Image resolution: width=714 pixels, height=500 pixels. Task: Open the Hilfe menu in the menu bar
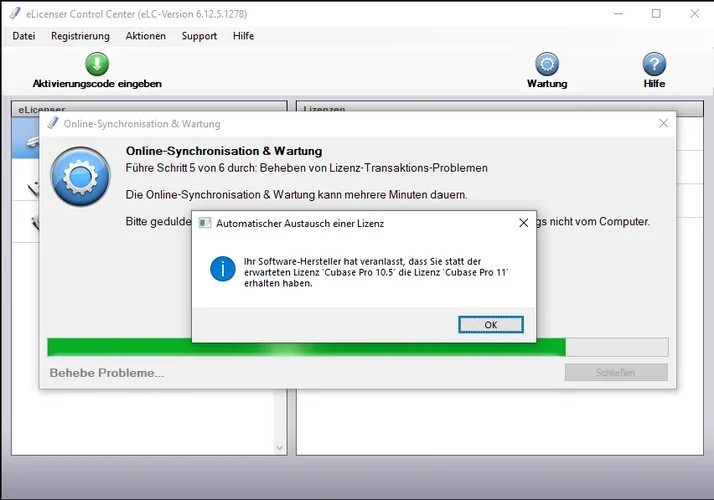click(x=243, y=36)
